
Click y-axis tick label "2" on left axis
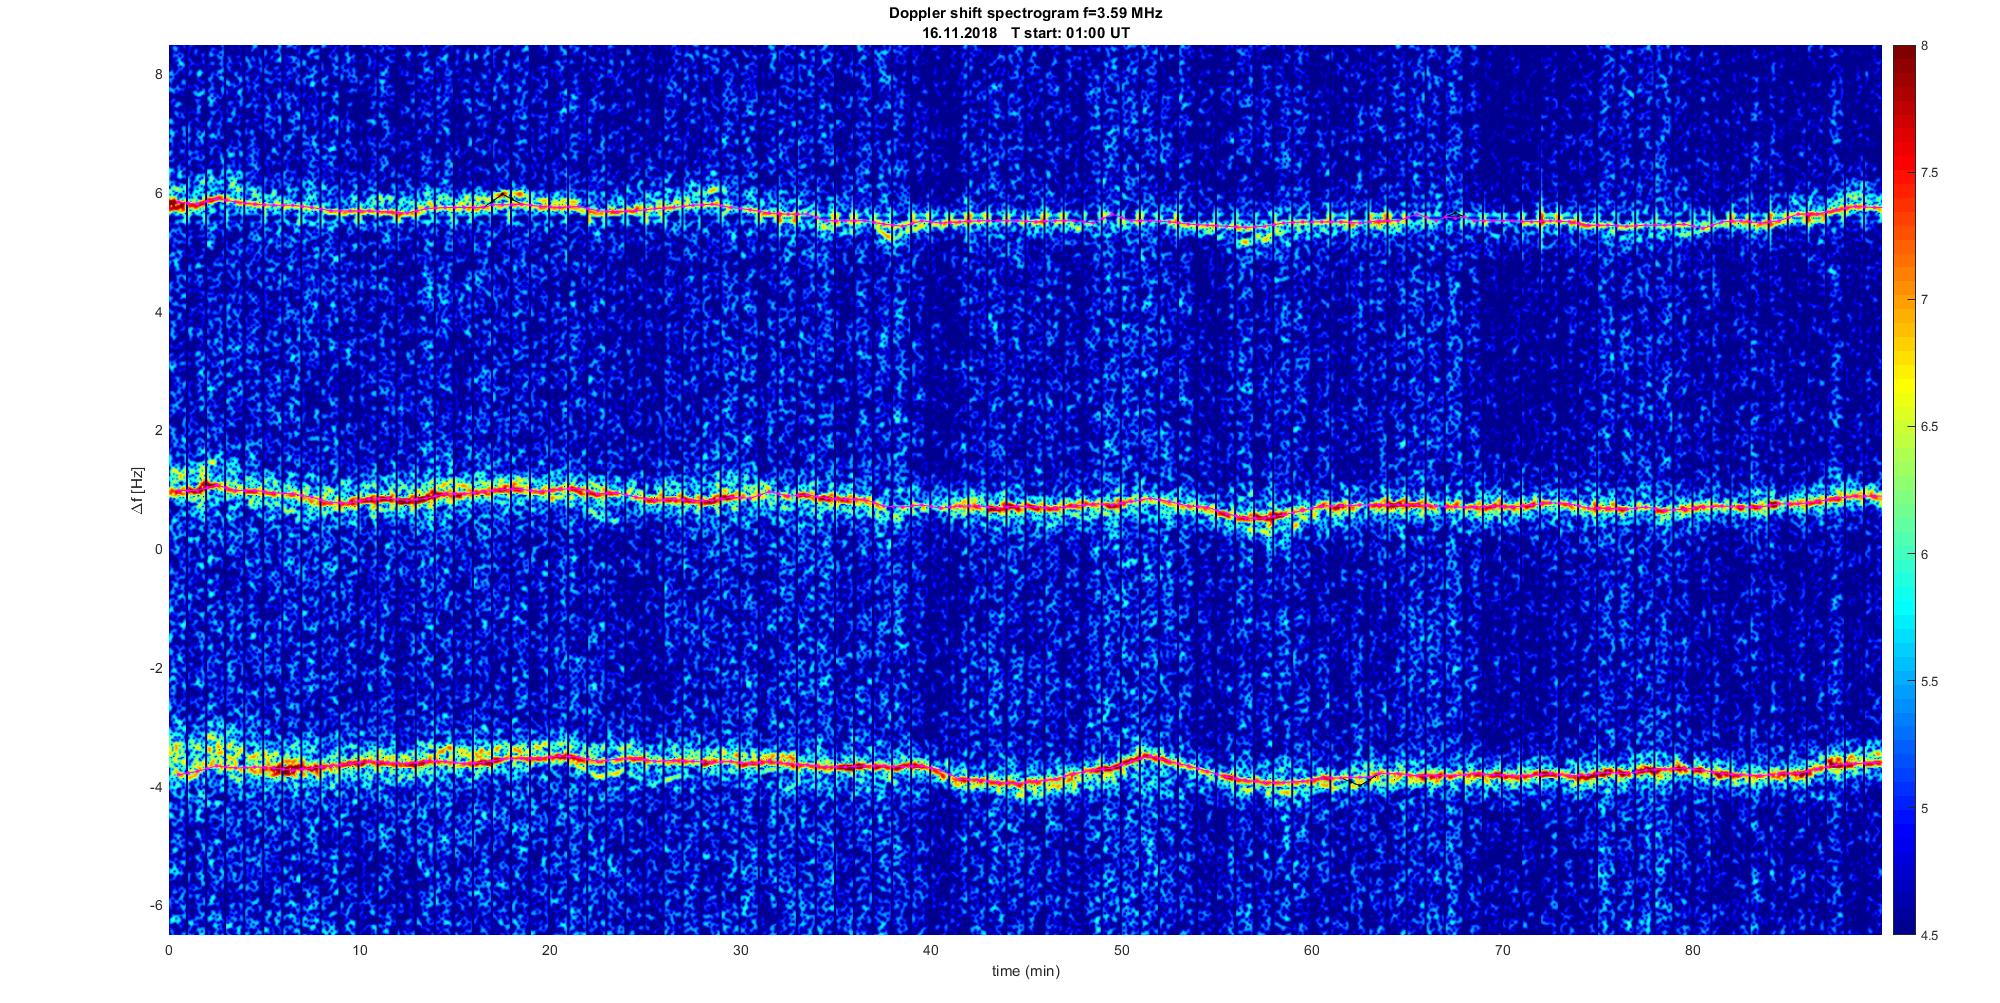[158, 431]
